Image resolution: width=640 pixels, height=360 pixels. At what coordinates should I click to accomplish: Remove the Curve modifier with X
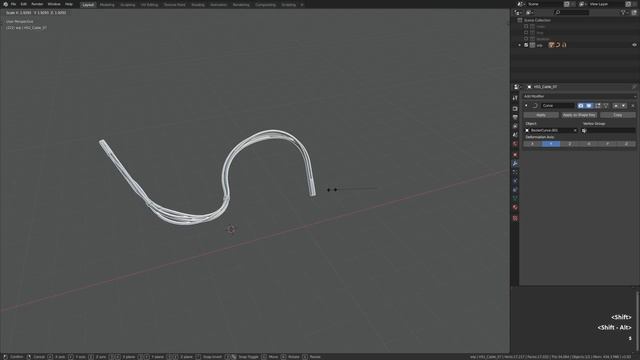pos(633,106)
